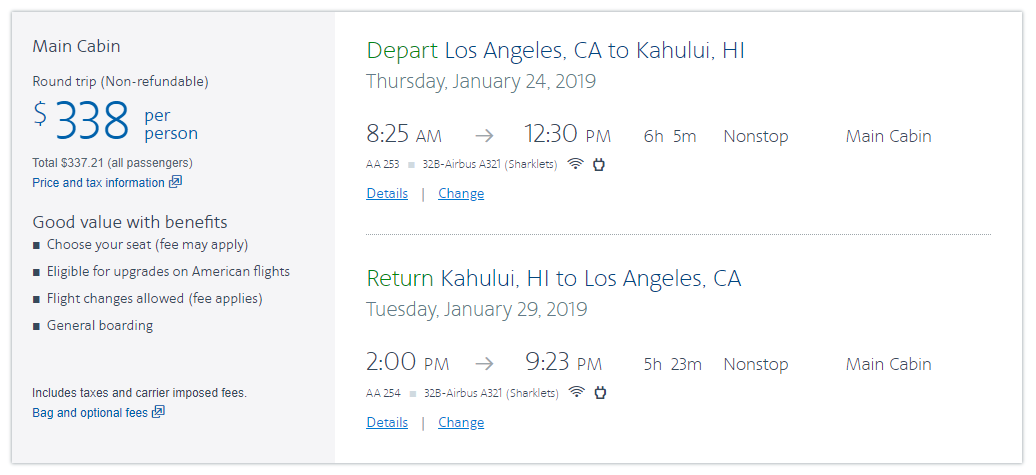
Task: Click the external-link icon beside Bag and optional fees
Action: pos(158,412)
